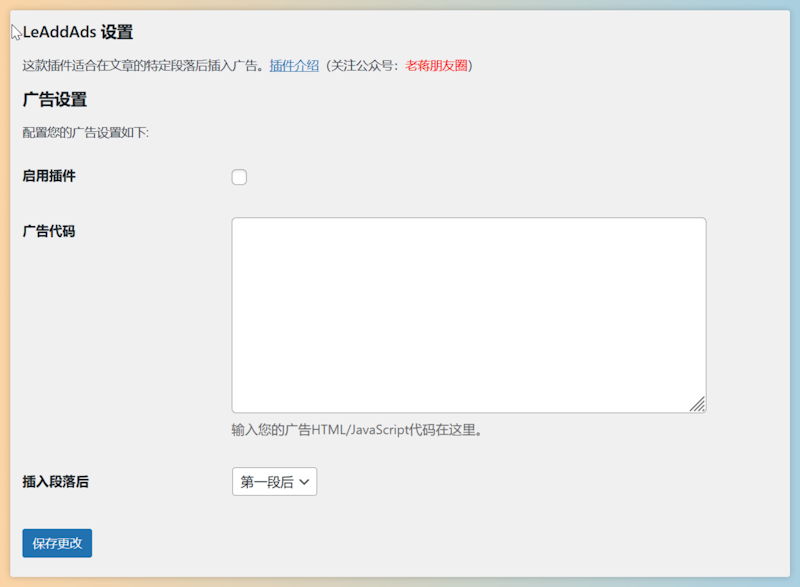Click the 广告设置 section heading

tap(55, 100)
